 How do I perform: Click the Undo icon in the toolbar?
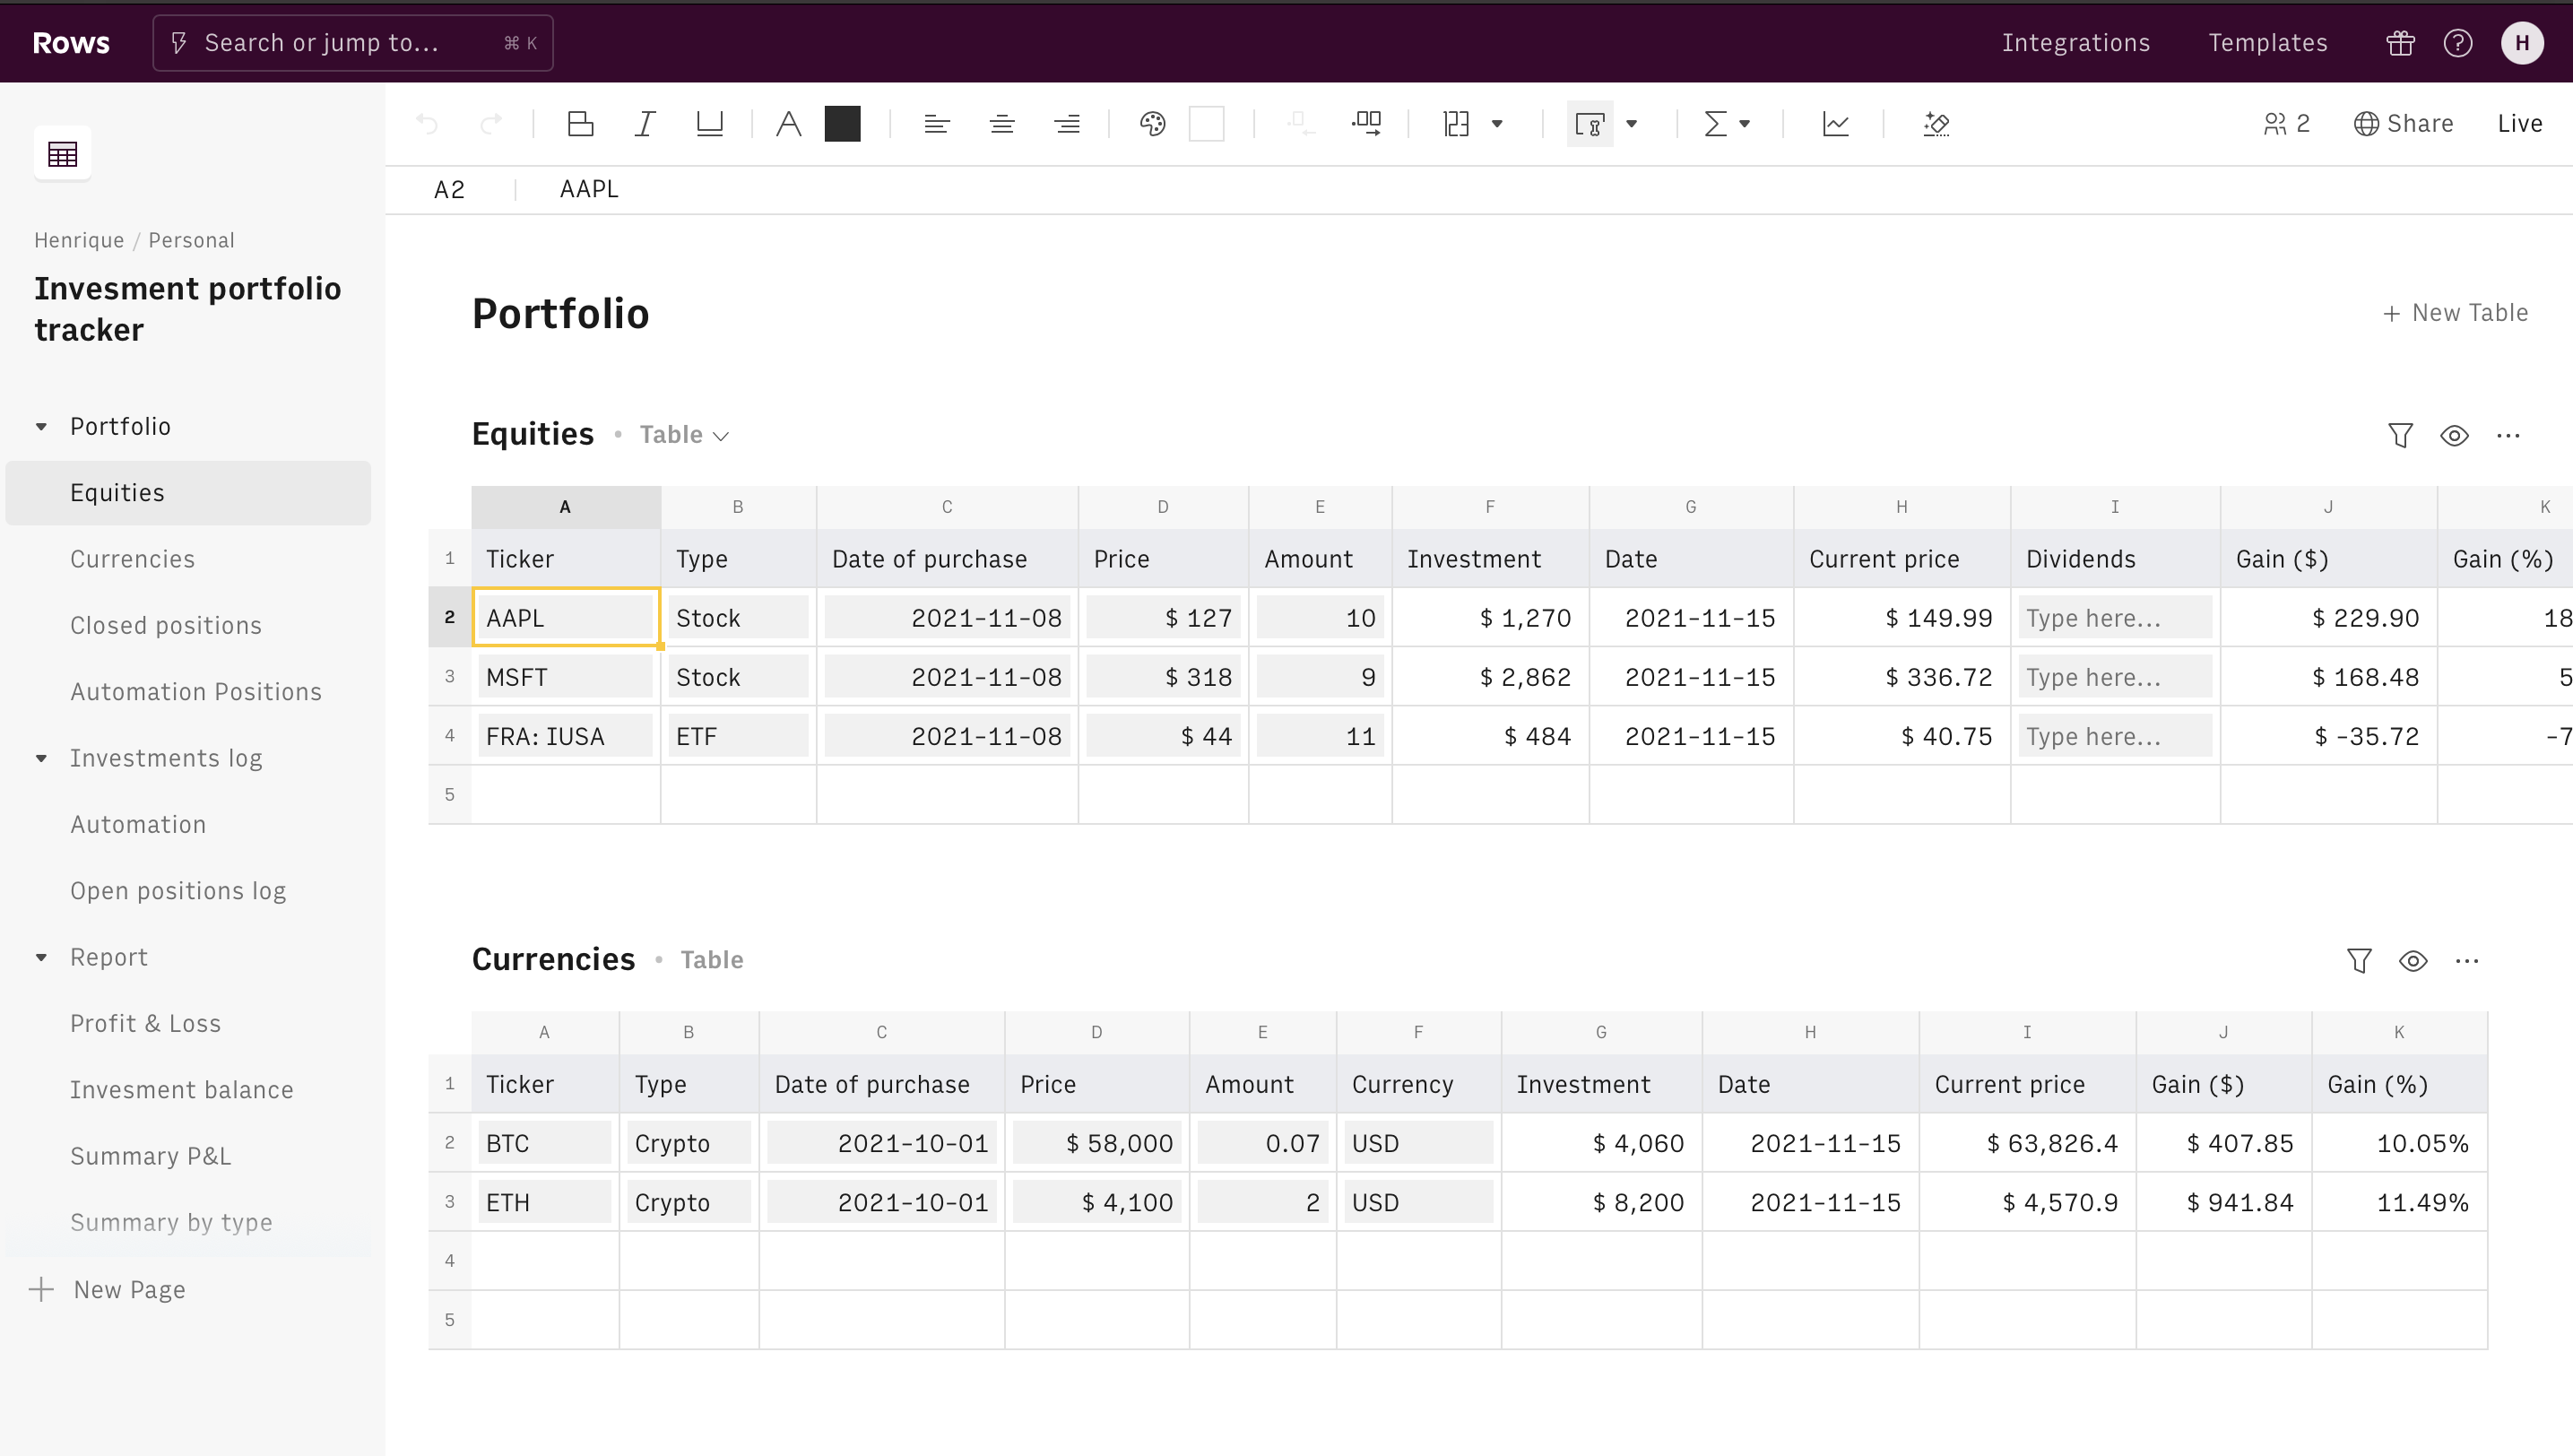[428, 123]
